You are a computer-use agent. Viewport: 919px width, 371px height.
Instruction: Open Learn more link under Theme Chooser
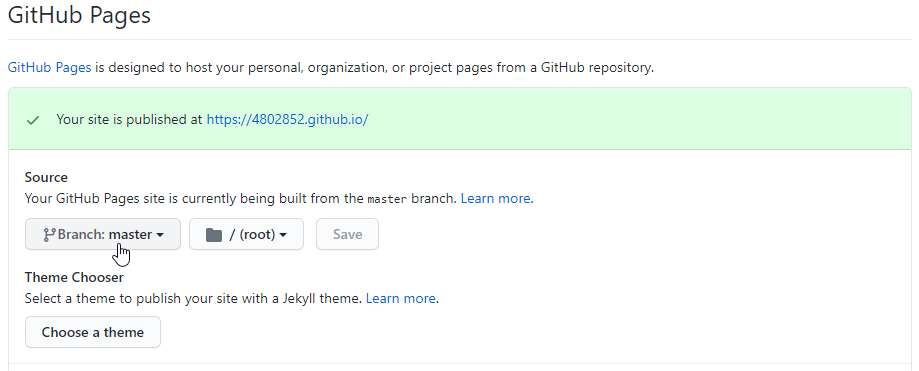pyautogui.click(x=400, y=299)
